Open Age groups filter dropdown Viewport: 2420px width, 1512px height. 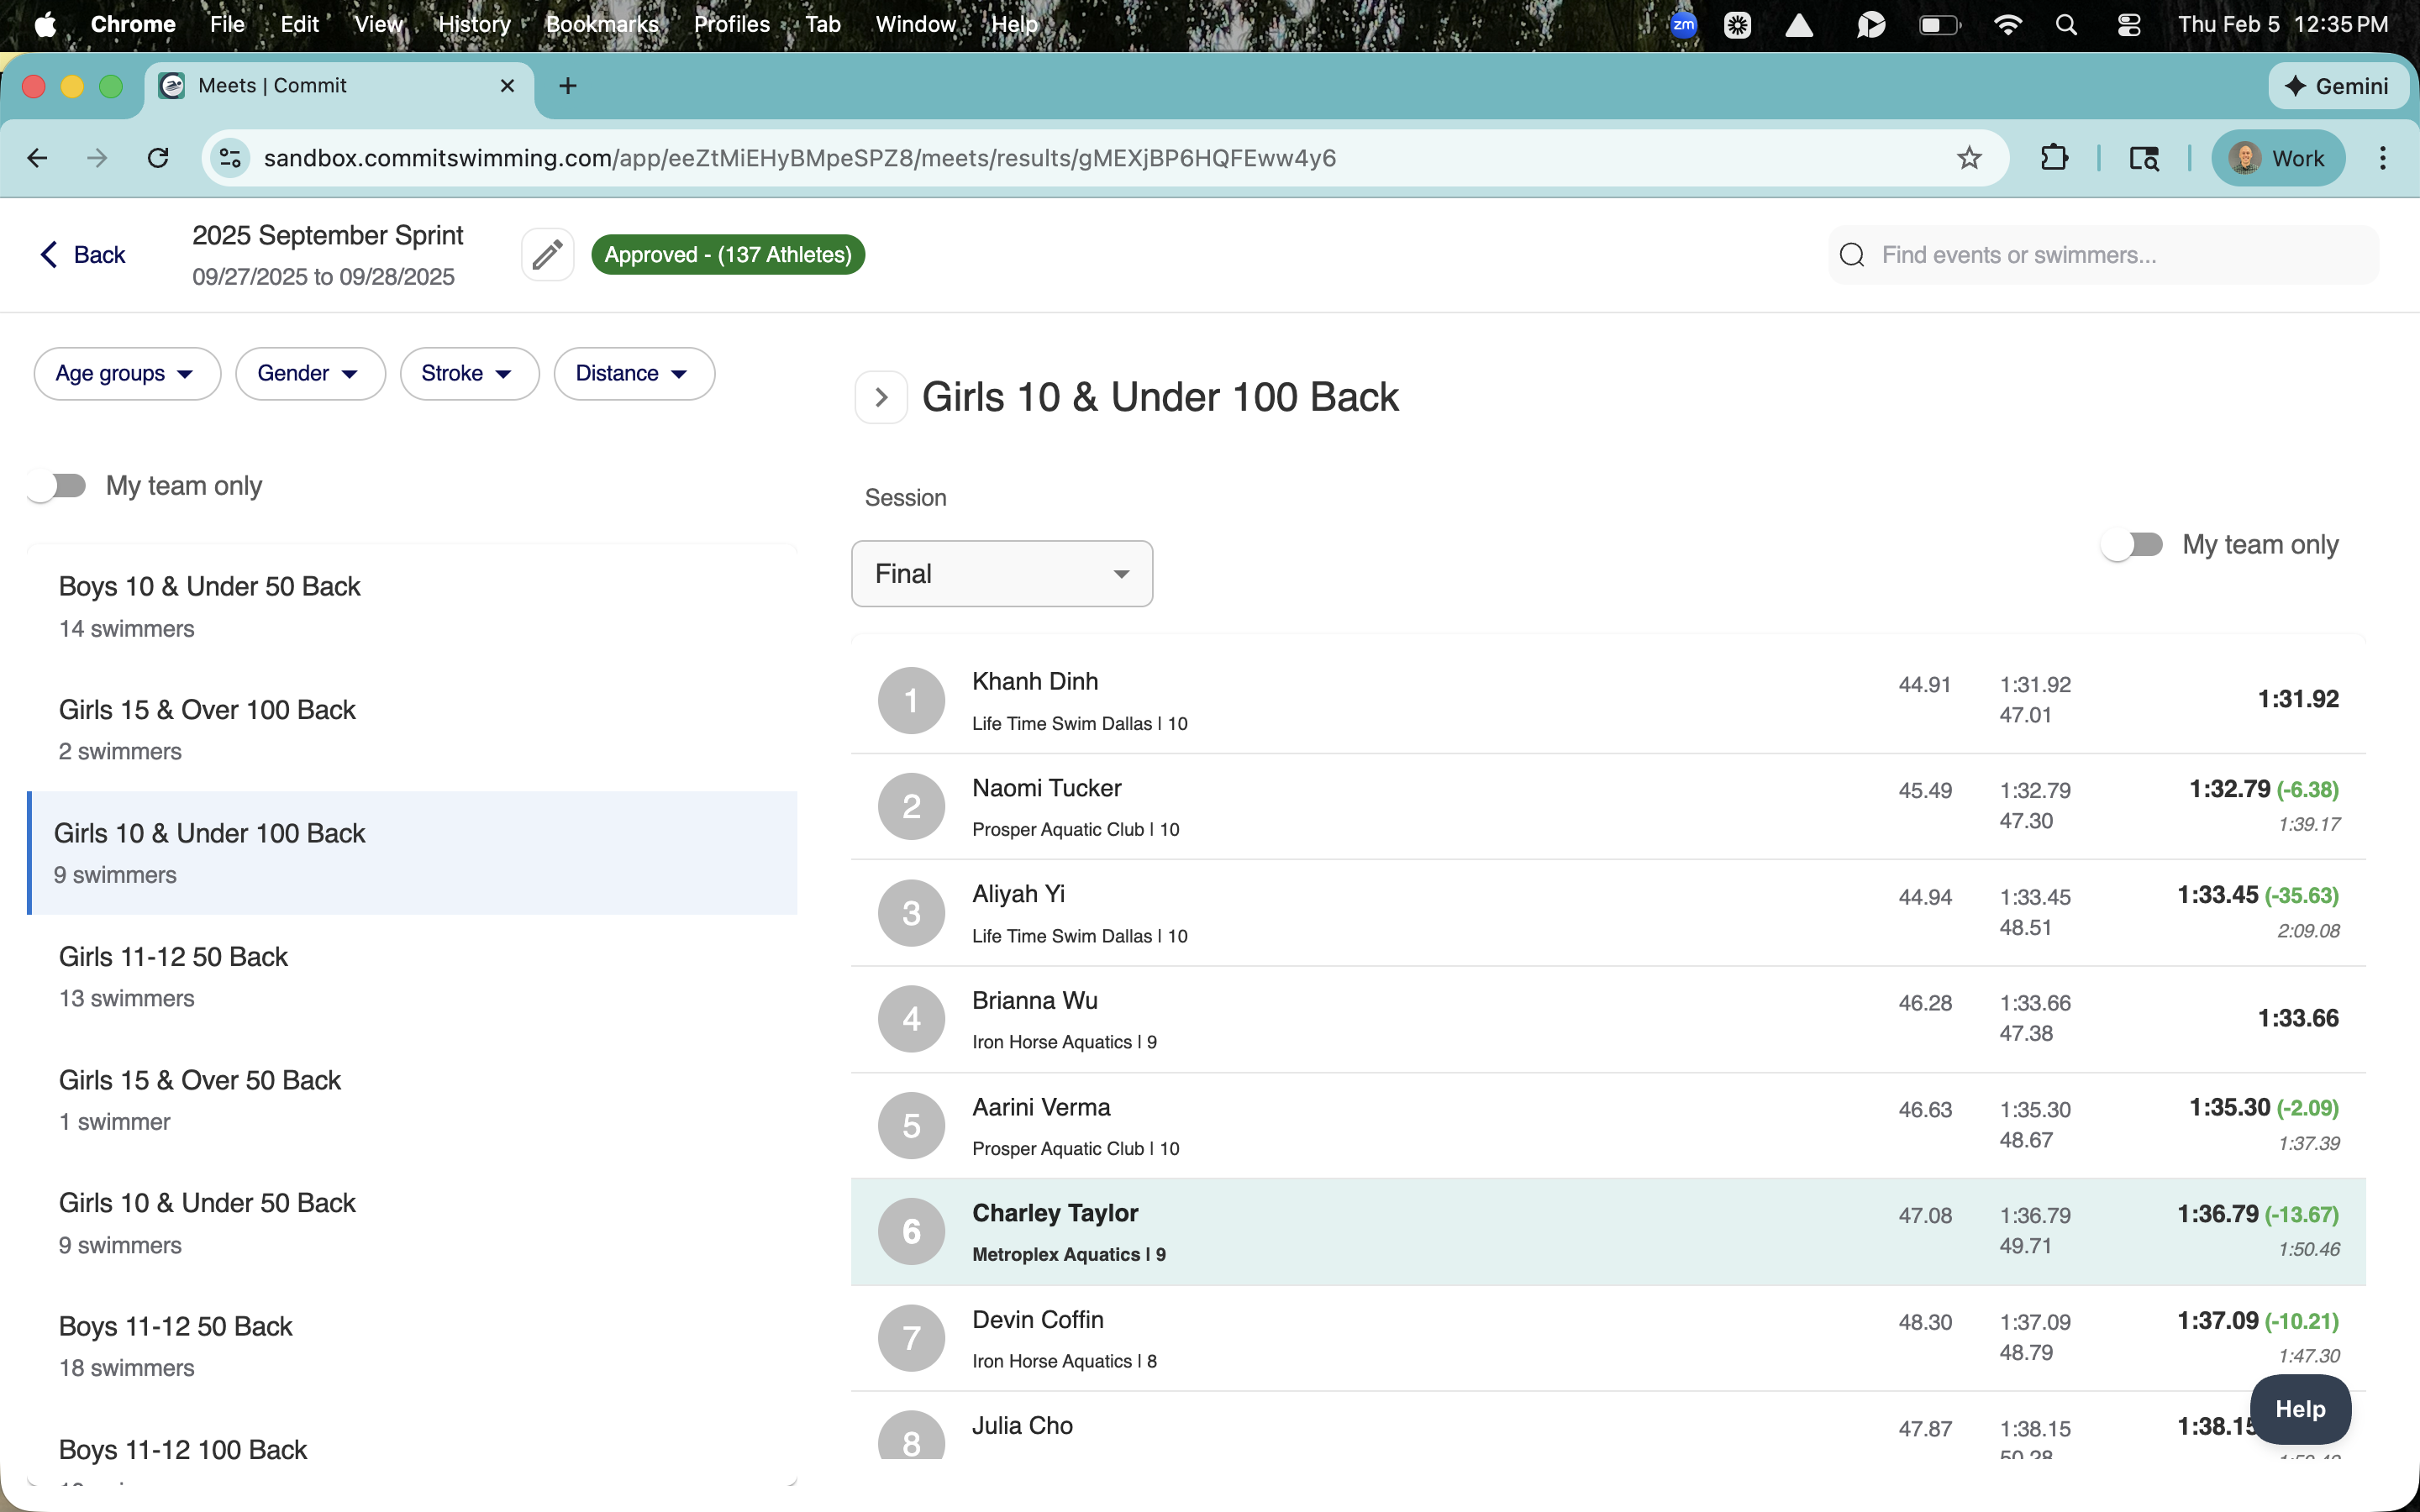pyautogui.click(x=126, y=374)
